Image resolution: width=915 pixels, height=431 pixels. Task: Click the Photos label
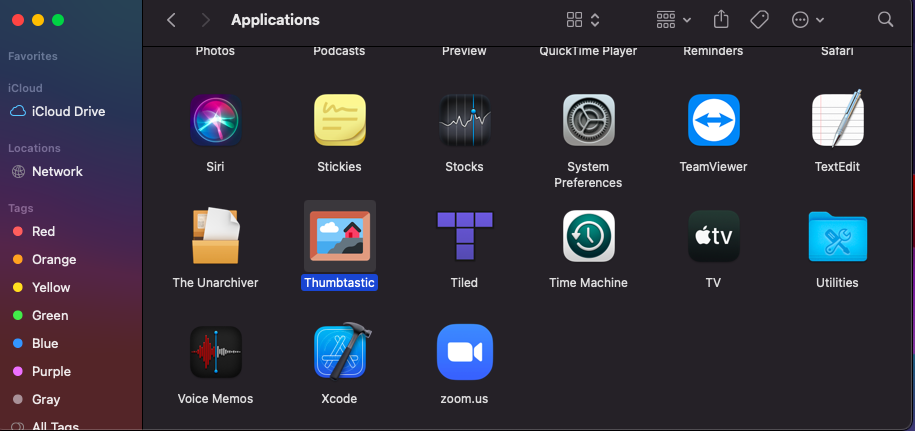click(215, 51)
